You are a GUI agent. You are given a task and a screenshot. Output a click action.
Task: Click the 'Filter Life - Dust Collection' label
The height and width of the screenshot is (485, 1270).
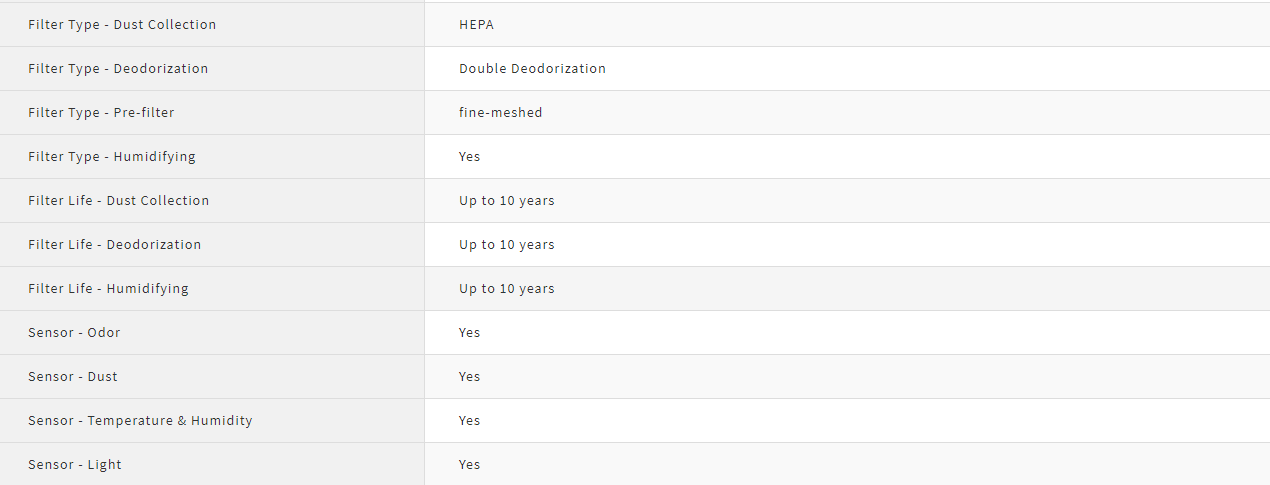point(119,201)
